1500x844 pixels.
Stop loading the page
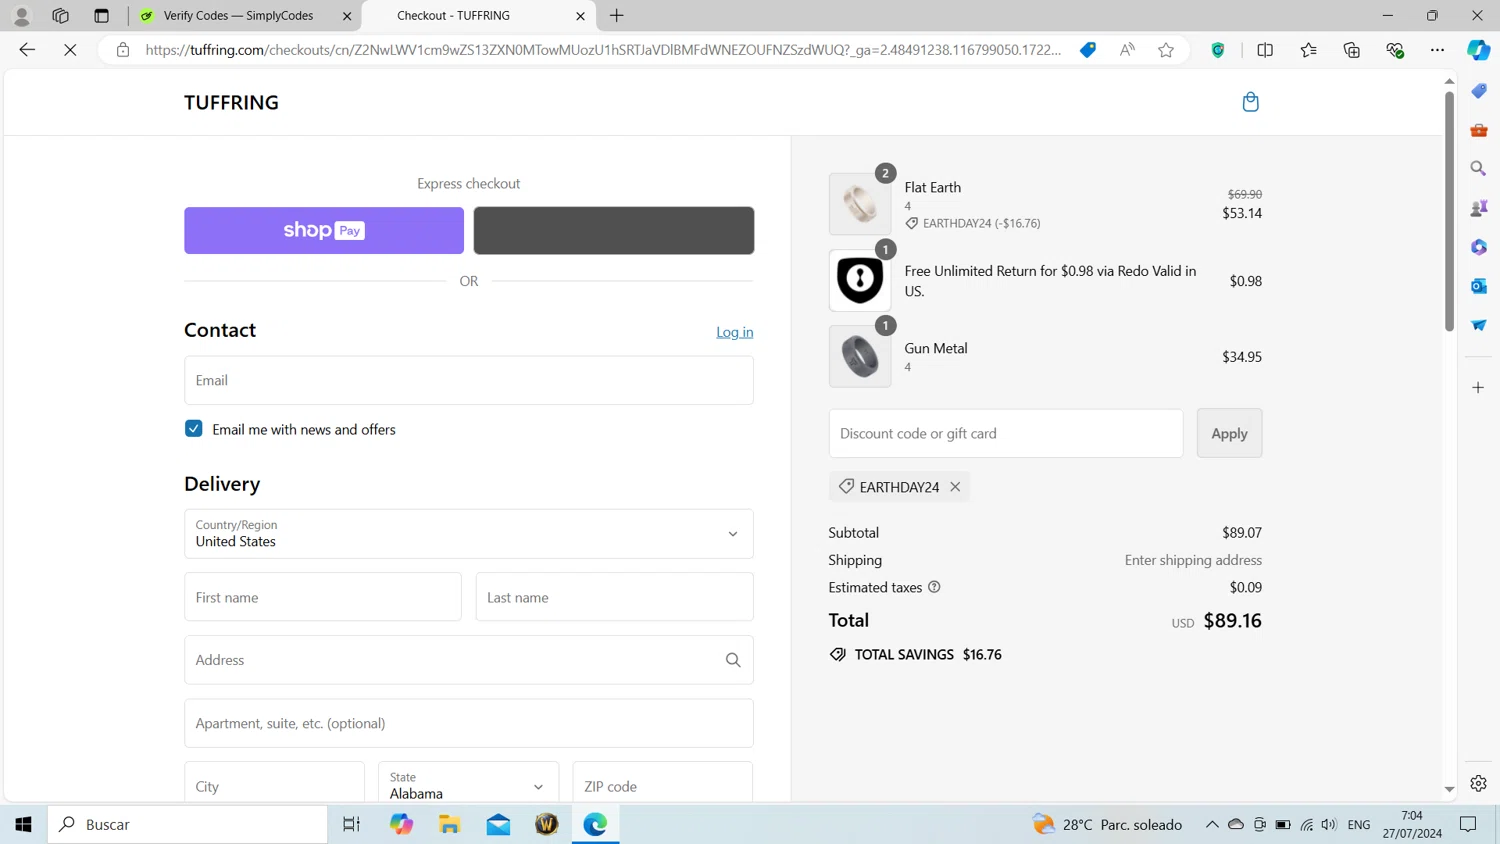coord(70,50)
